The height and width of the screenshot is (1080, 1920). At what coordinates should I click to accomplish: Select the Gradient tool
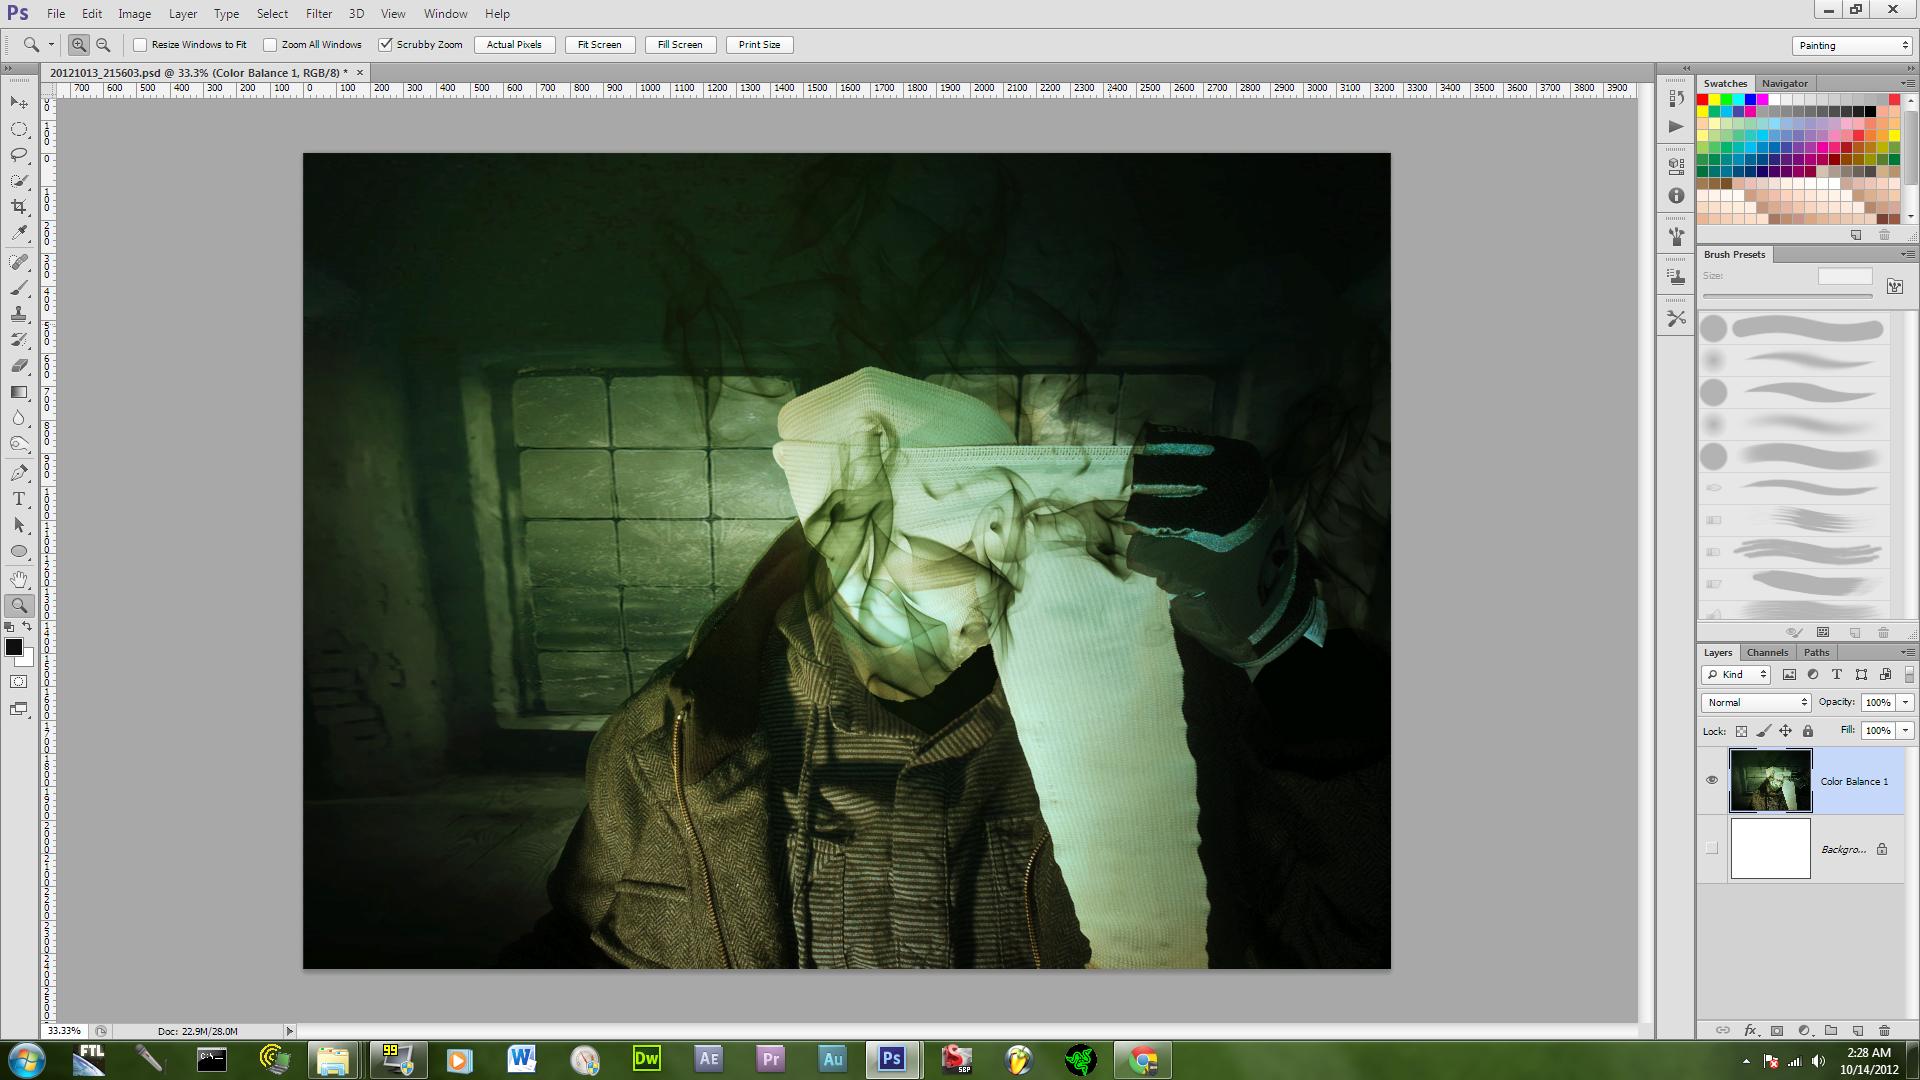(x=19, y=392)
